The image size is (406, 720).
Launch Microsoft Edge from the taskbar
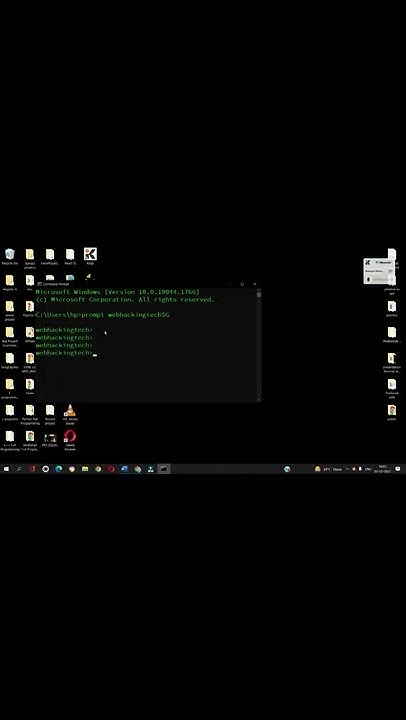click(59, 469)
